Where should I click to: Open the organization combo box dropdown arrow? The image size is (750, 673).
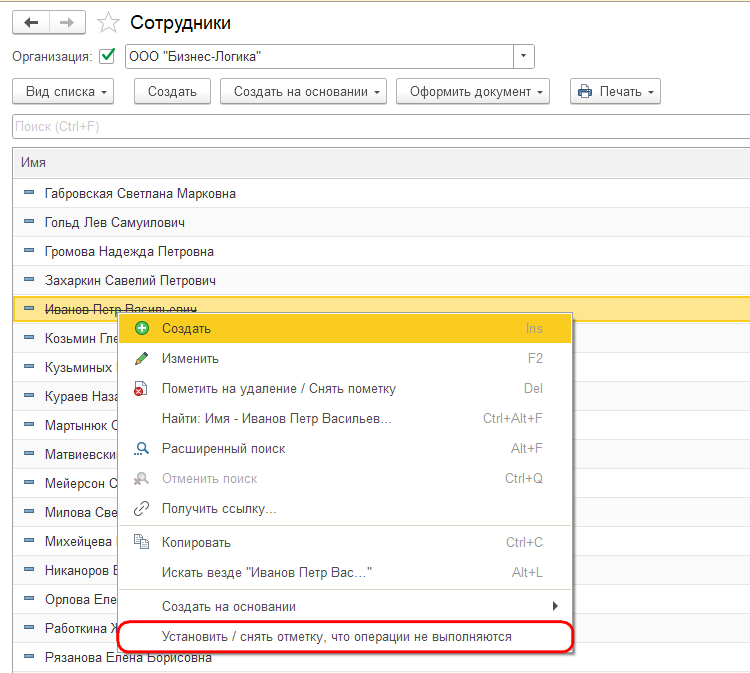[523, 56]
